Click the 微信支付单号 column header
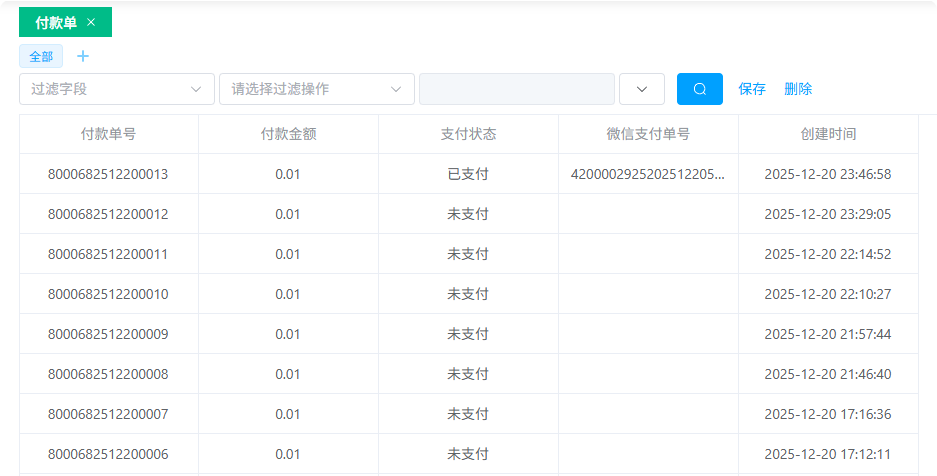Viewport: 937px width, 476px height. [648, 134]
